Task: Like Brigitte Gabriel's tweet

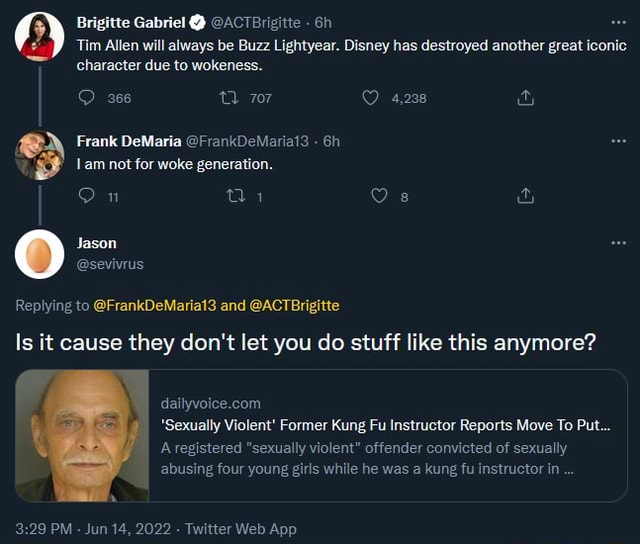Action: tap(371, 98)
